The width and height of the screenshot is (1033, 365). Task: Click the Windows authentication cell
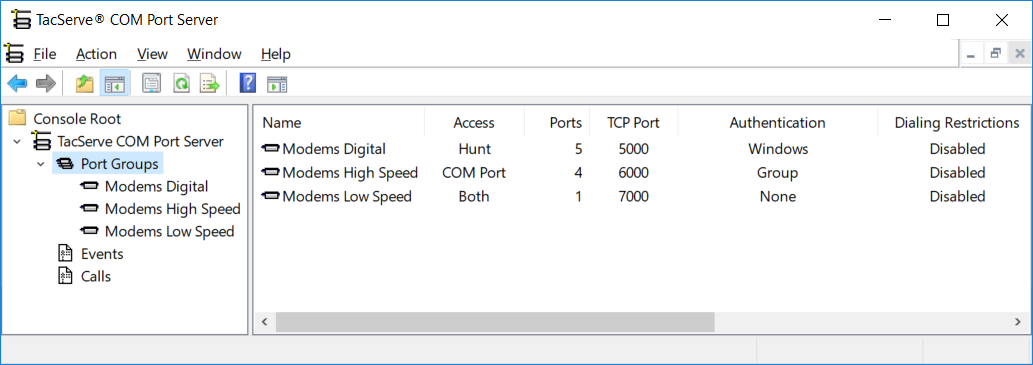click(x=778, y=149)
